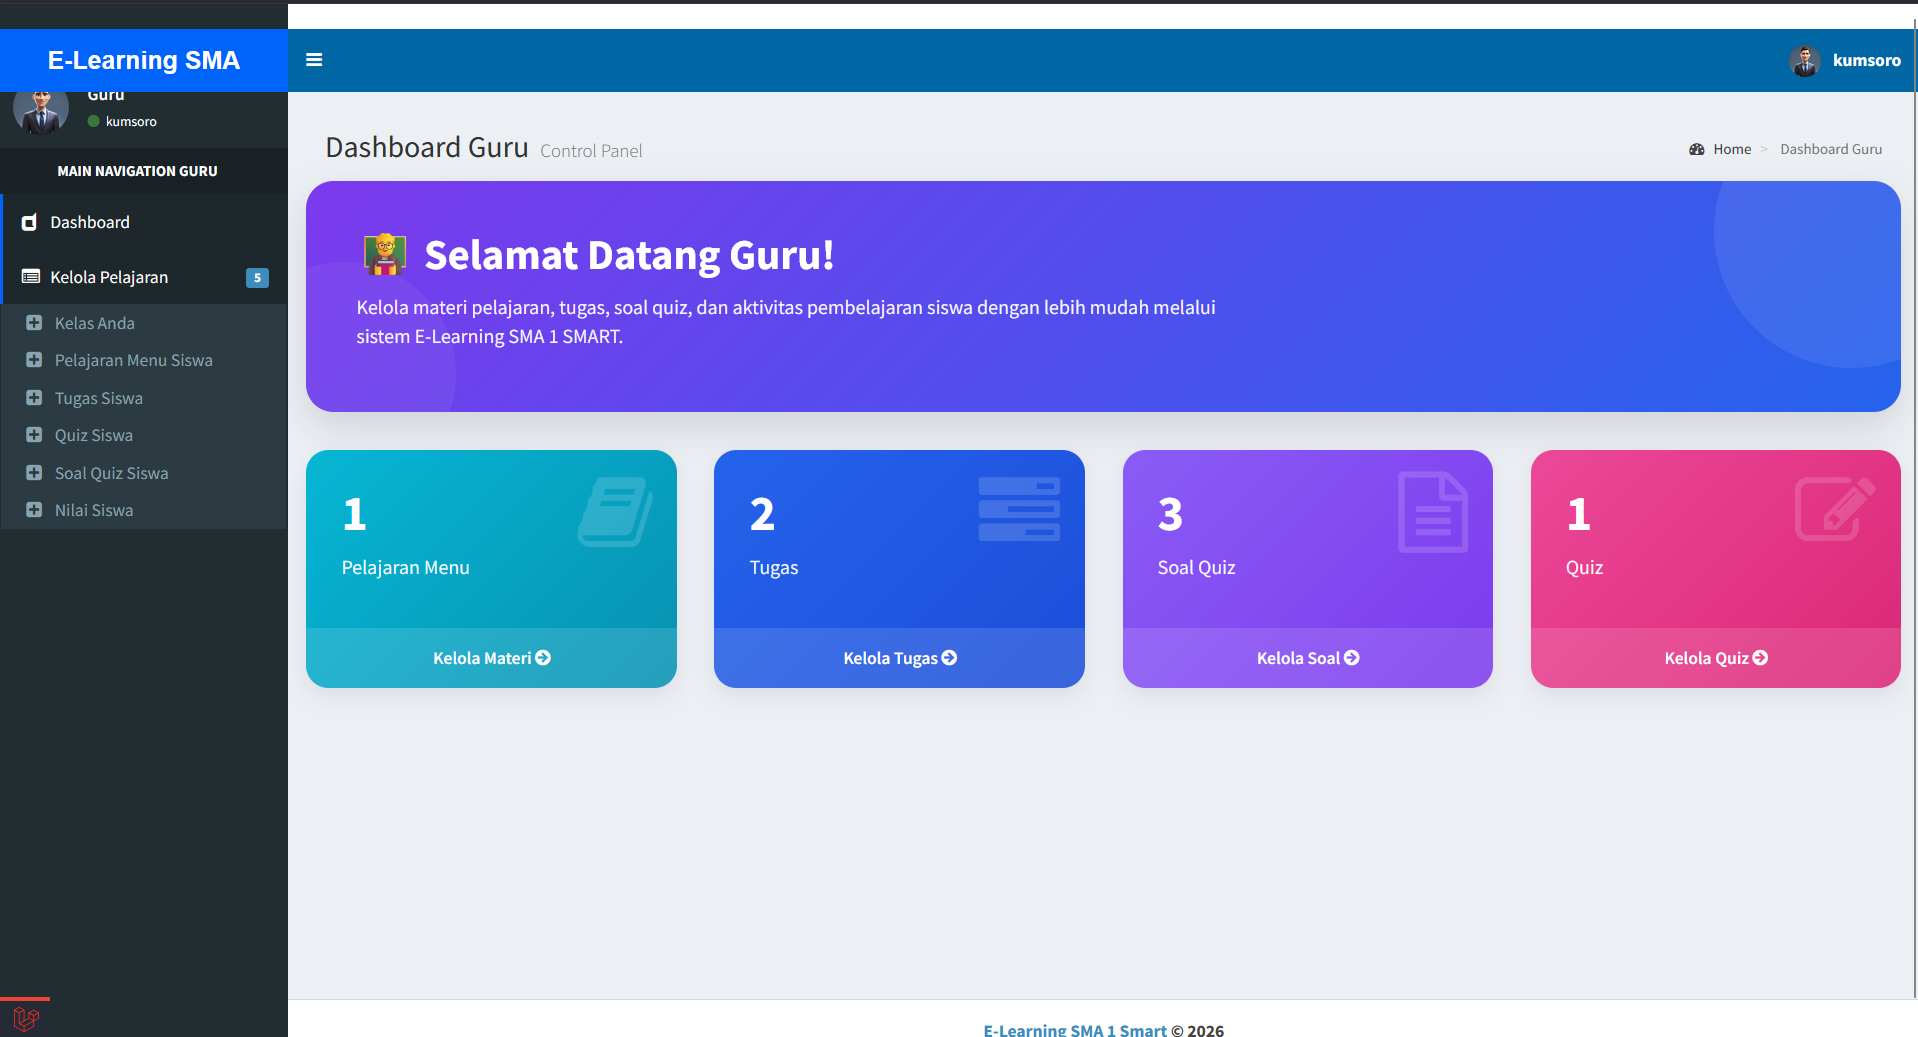
Task: Click the MAIN NAVIGATION GURU header
Action: pos(137,171)
